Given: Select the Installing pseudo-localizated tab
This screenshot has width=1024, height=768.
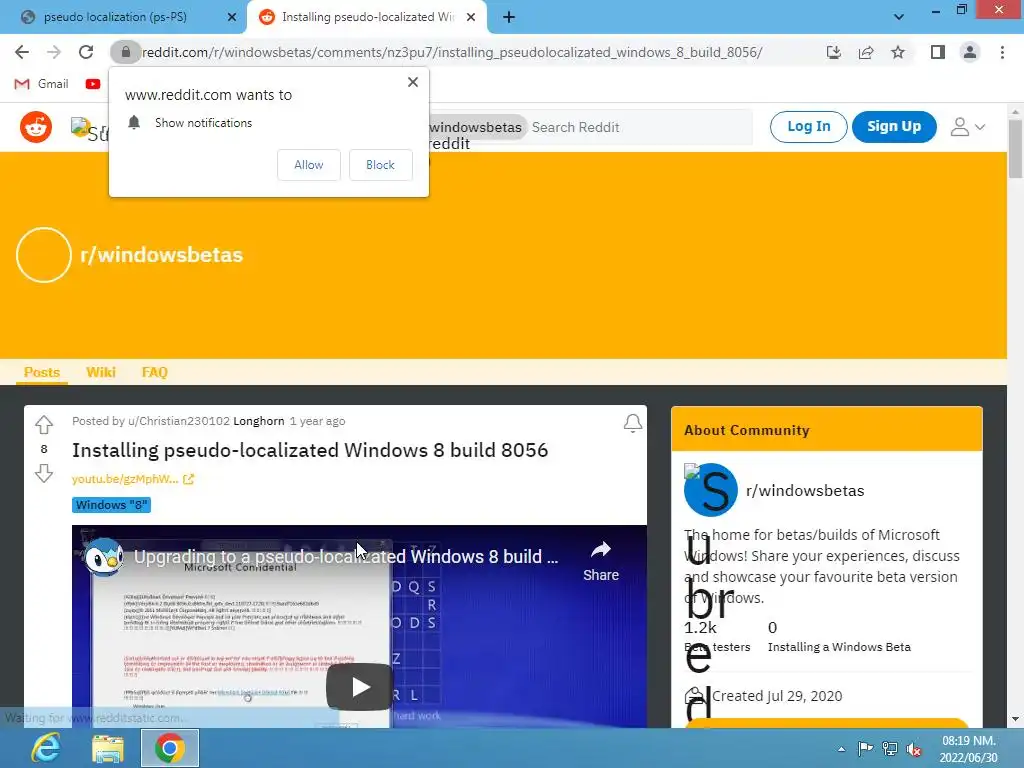Looking at the screenshot, I should (x=367, y=17).
